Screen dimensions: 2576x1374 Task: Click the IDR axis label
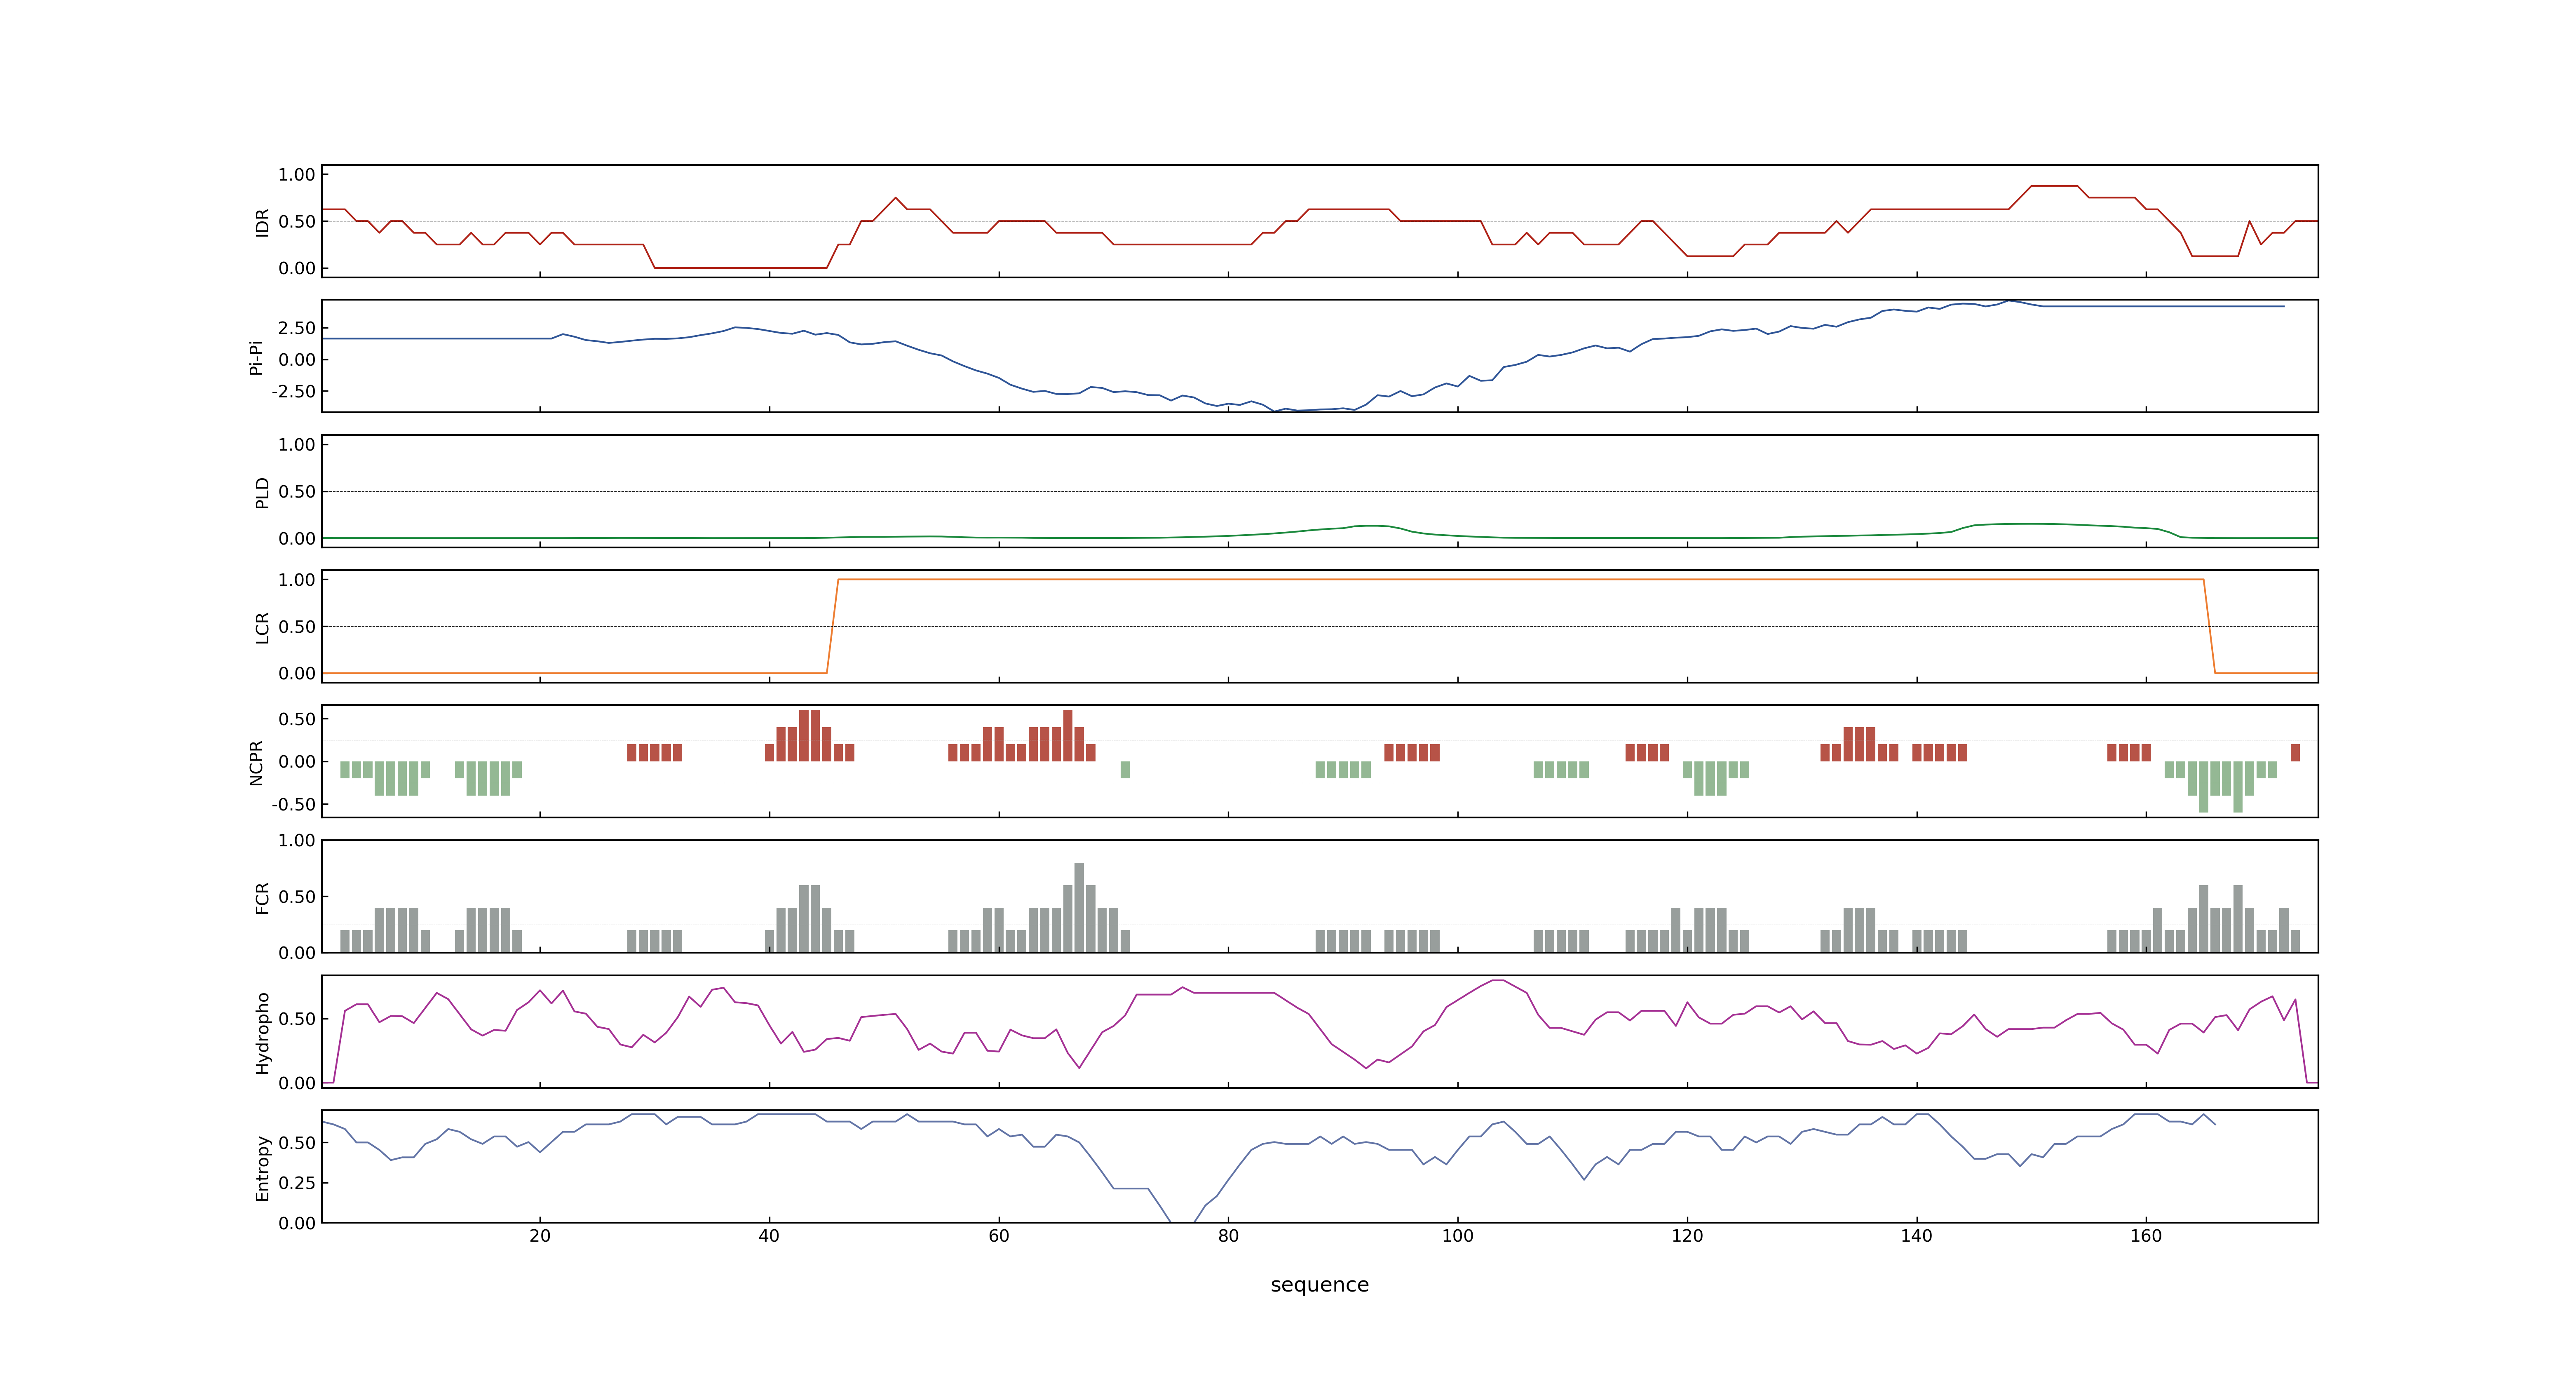(x=262, y=222)
